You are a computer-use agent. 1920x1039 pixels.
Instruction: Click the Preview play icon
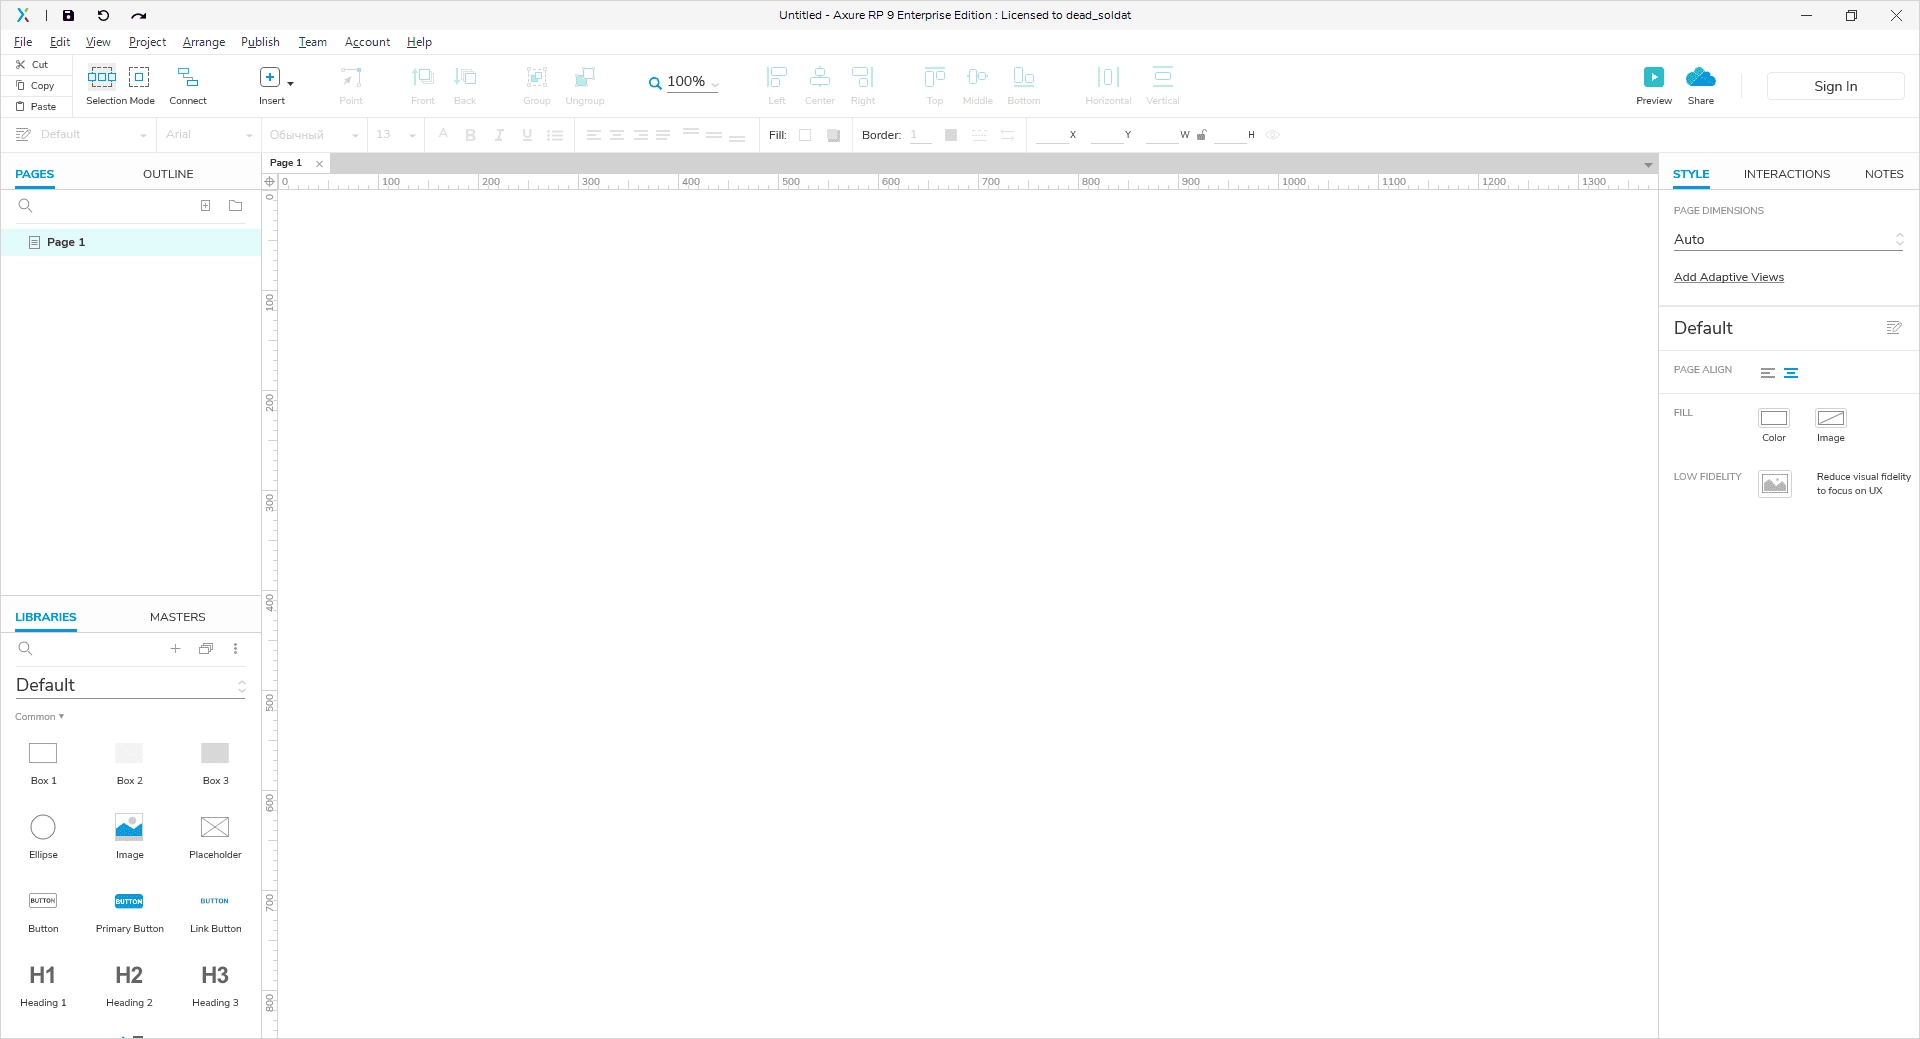(1654, 77)
